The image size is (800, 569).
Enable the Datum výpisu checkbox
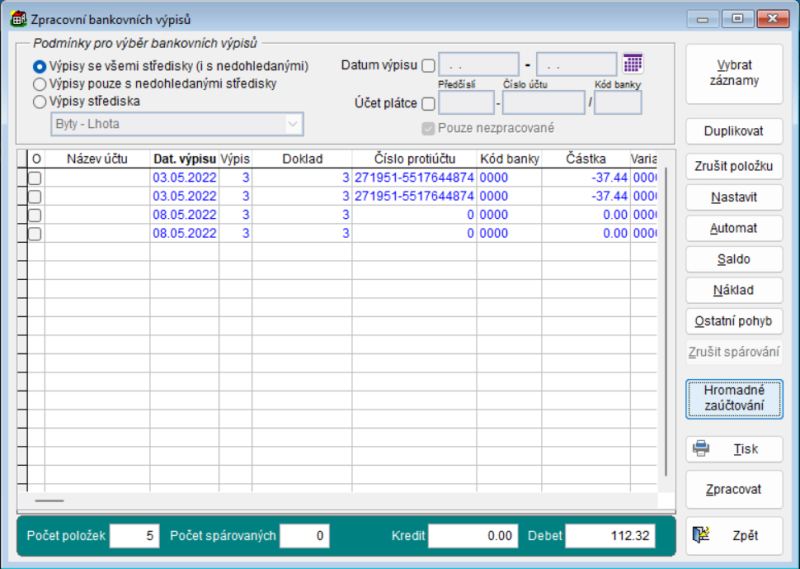[x=429, y=66]
